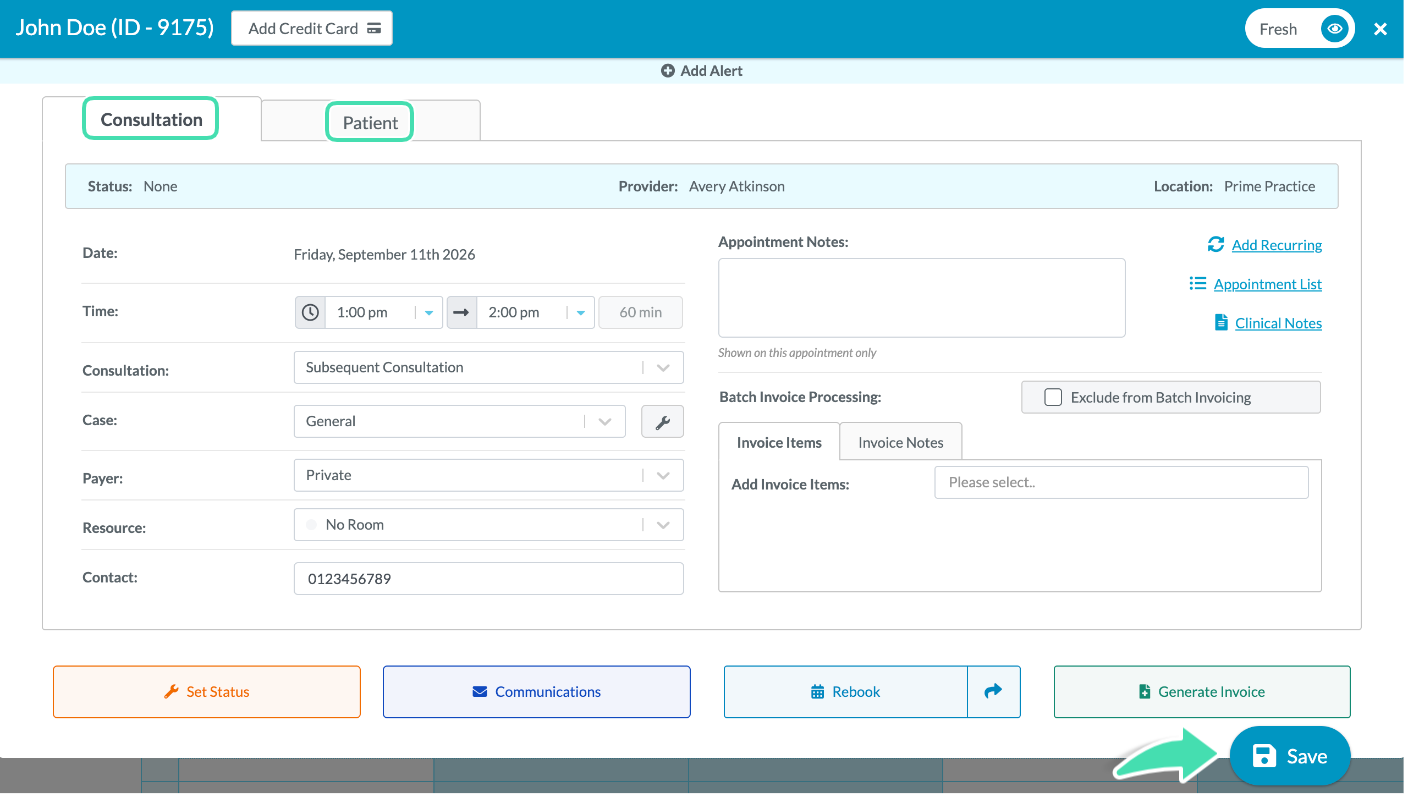Save the appointment
Viewport: 1404px width, 794px height.
point(1290,756)
